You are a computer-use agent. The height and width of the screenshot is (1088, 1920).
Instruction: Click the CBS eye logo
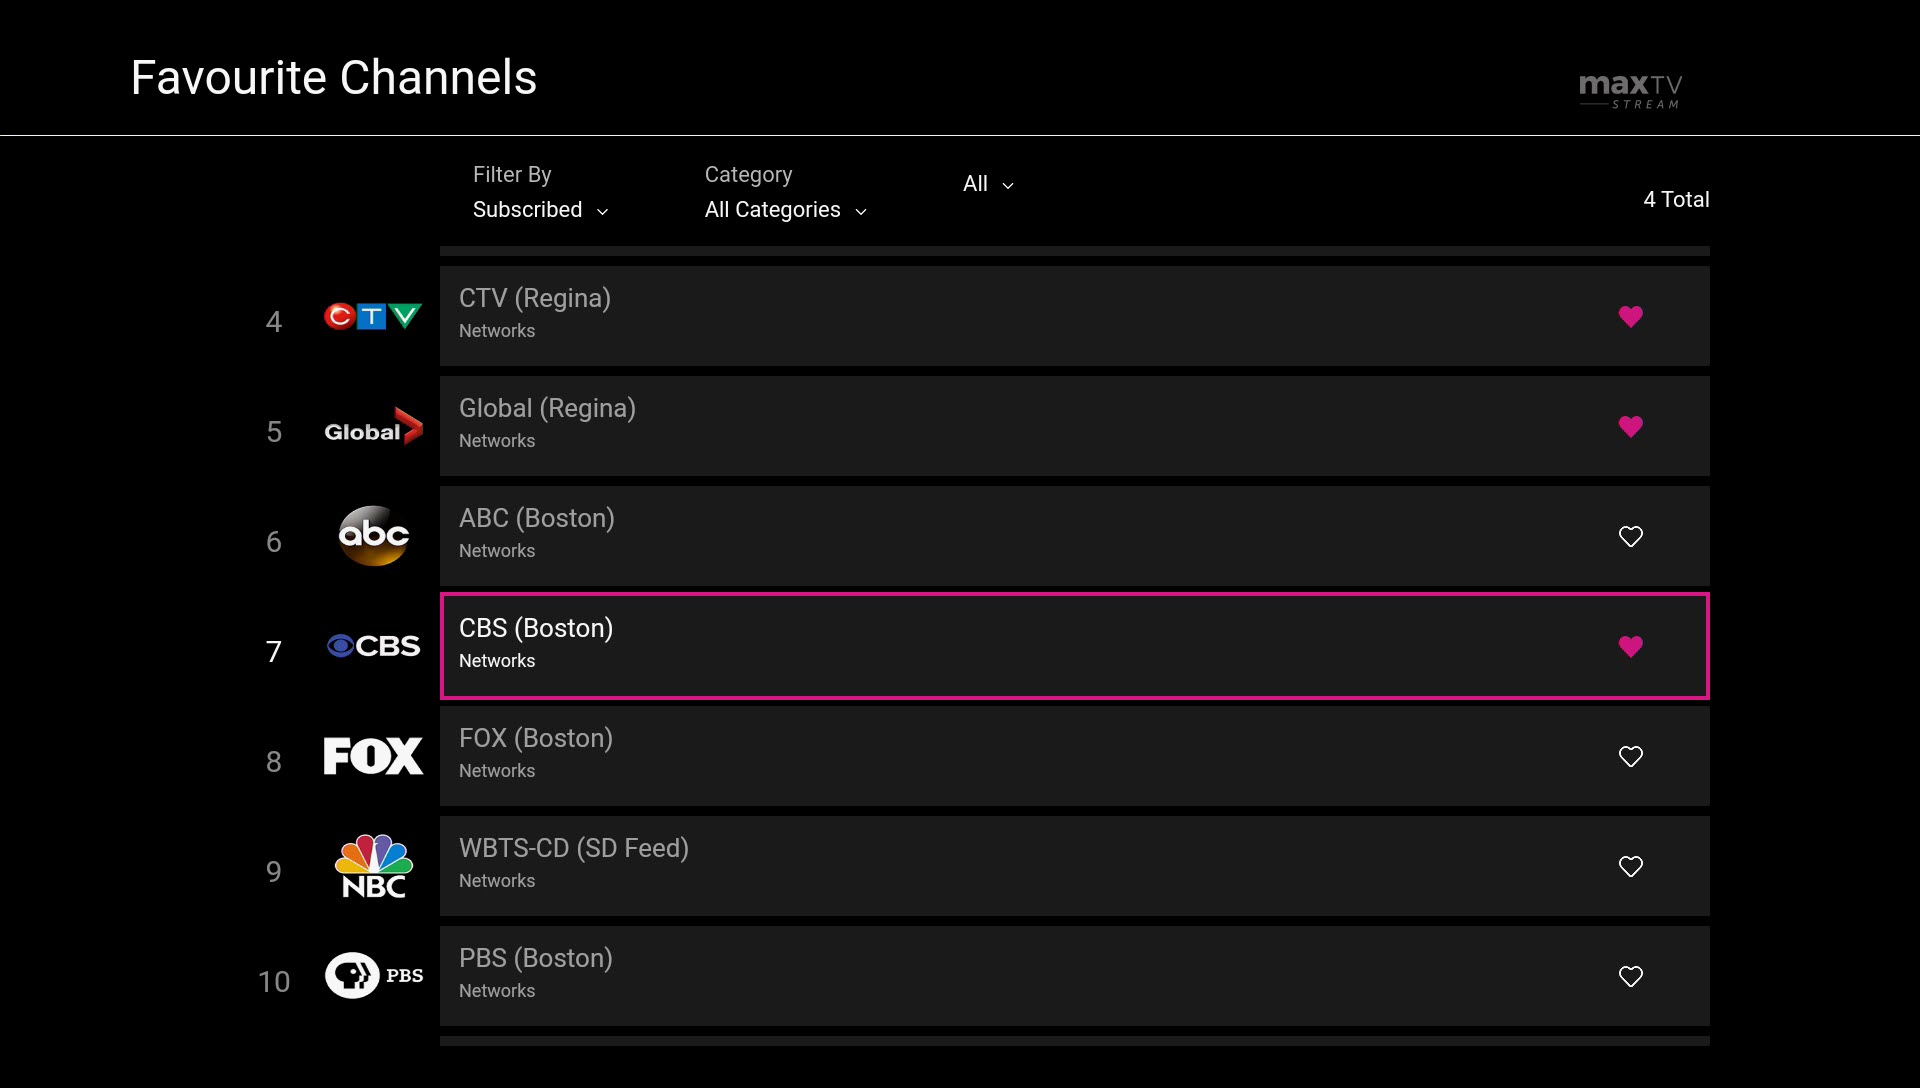(373, 646)
